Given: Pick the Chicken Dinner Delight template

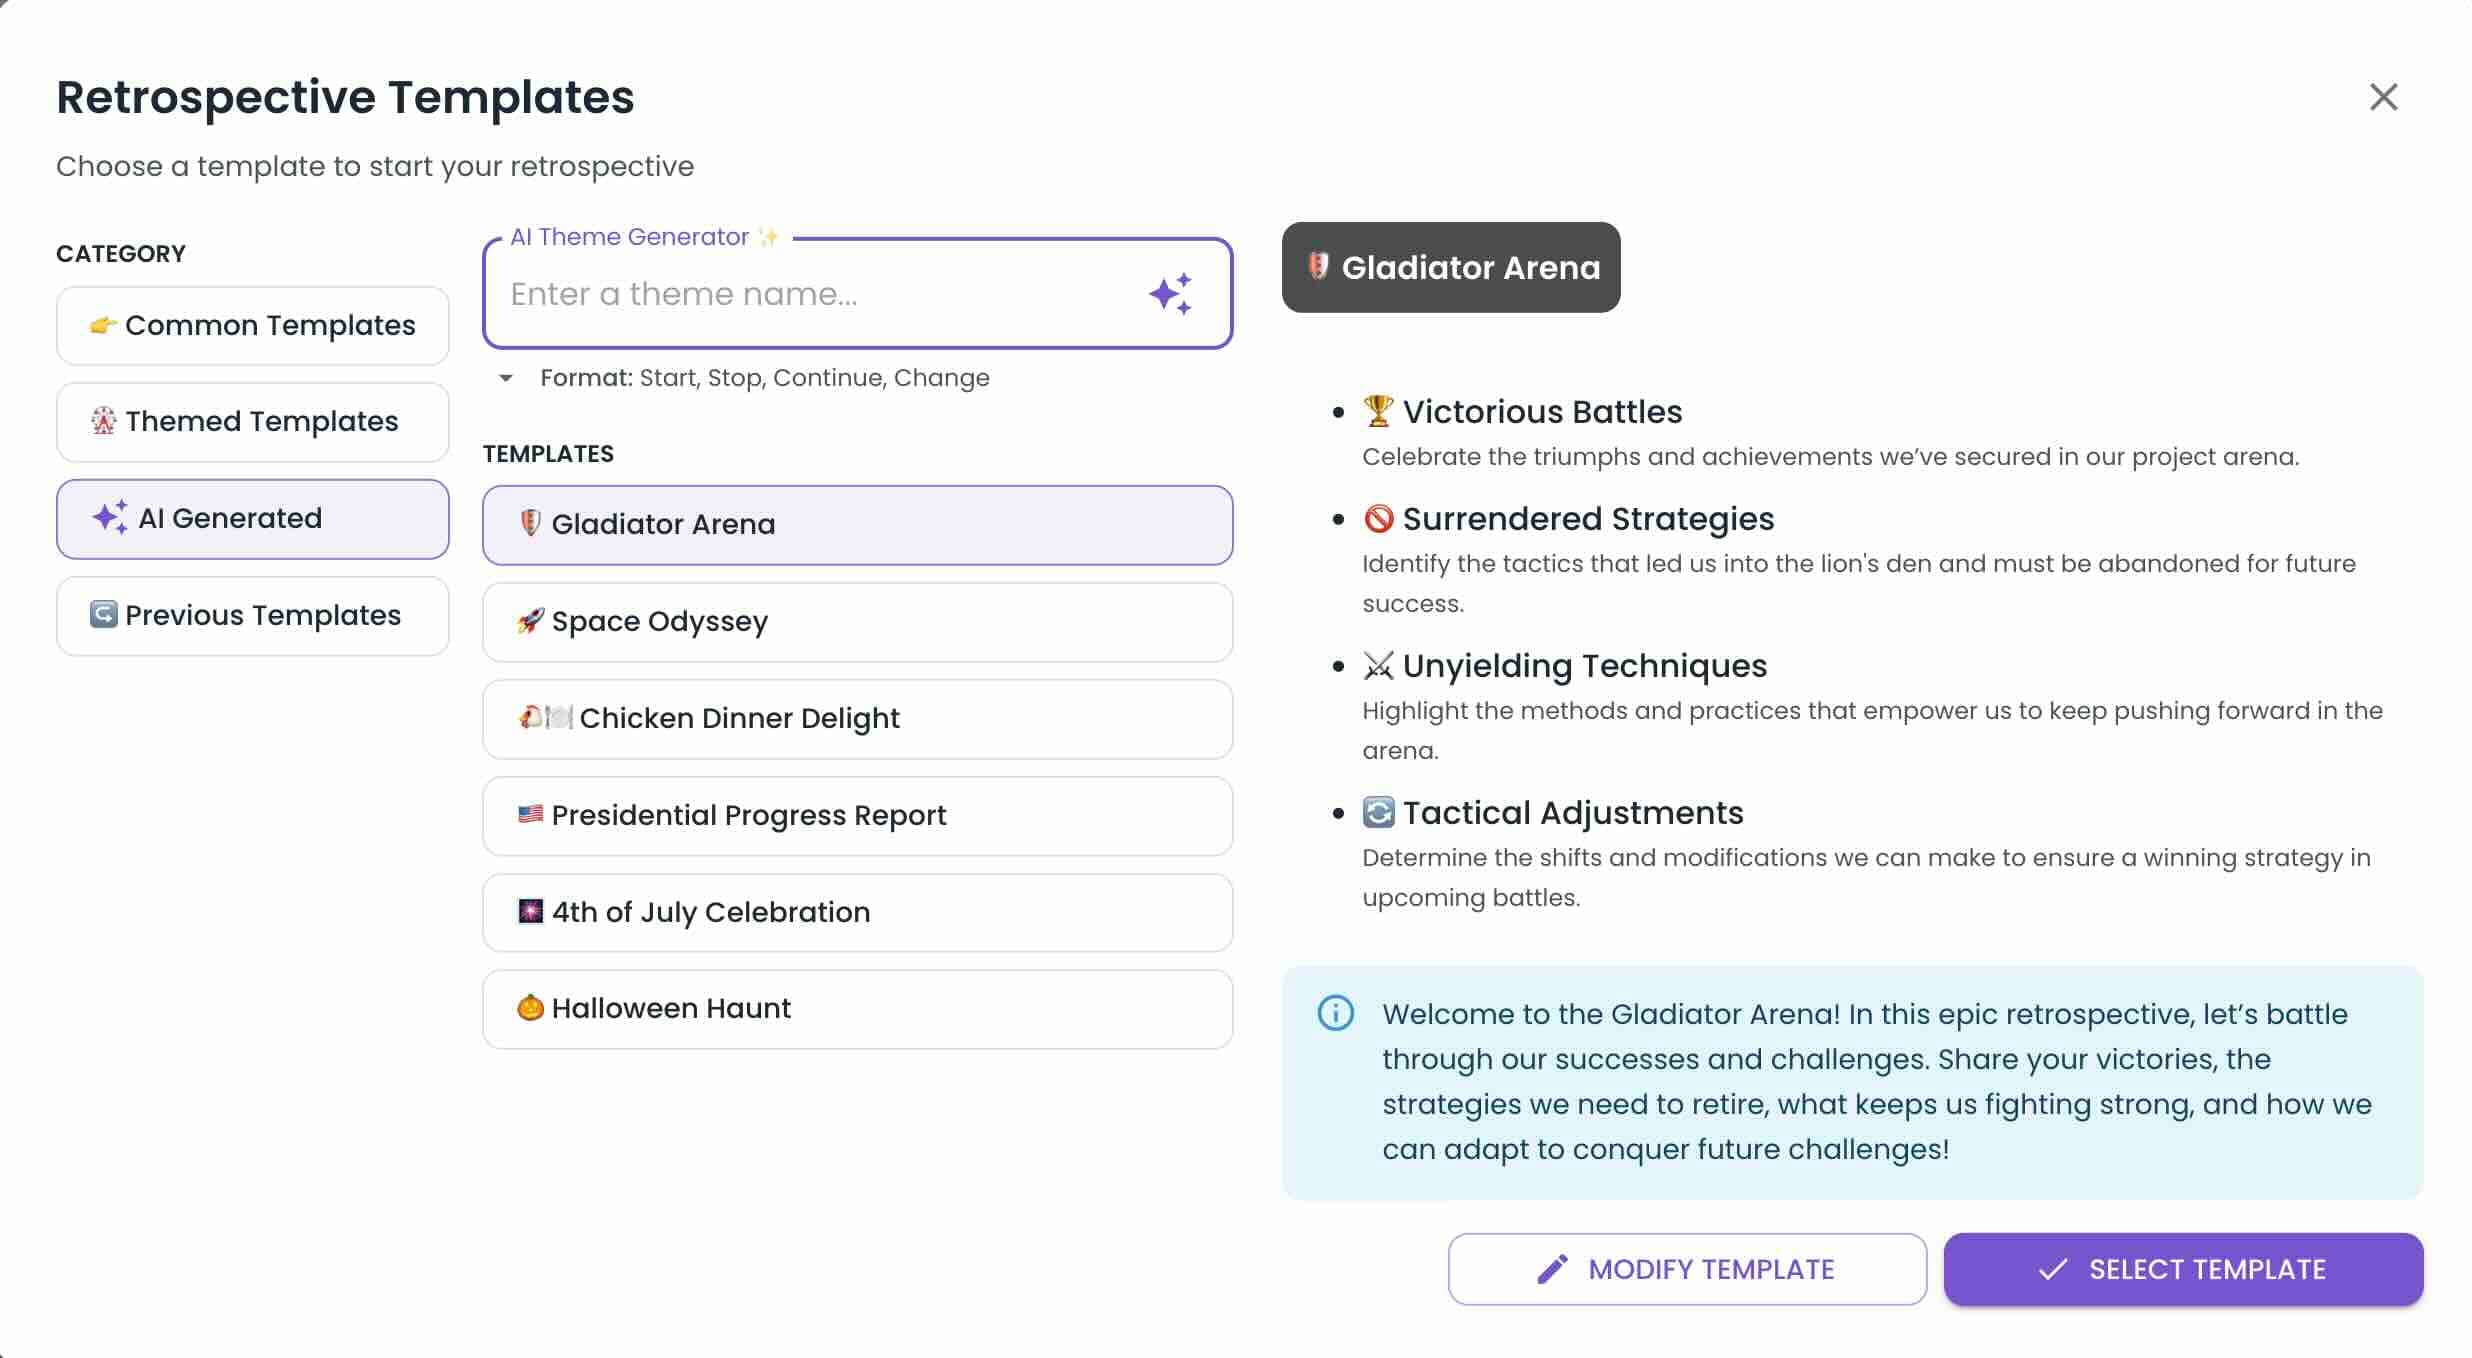Looking at the screenshot, I should click(857, 719).
